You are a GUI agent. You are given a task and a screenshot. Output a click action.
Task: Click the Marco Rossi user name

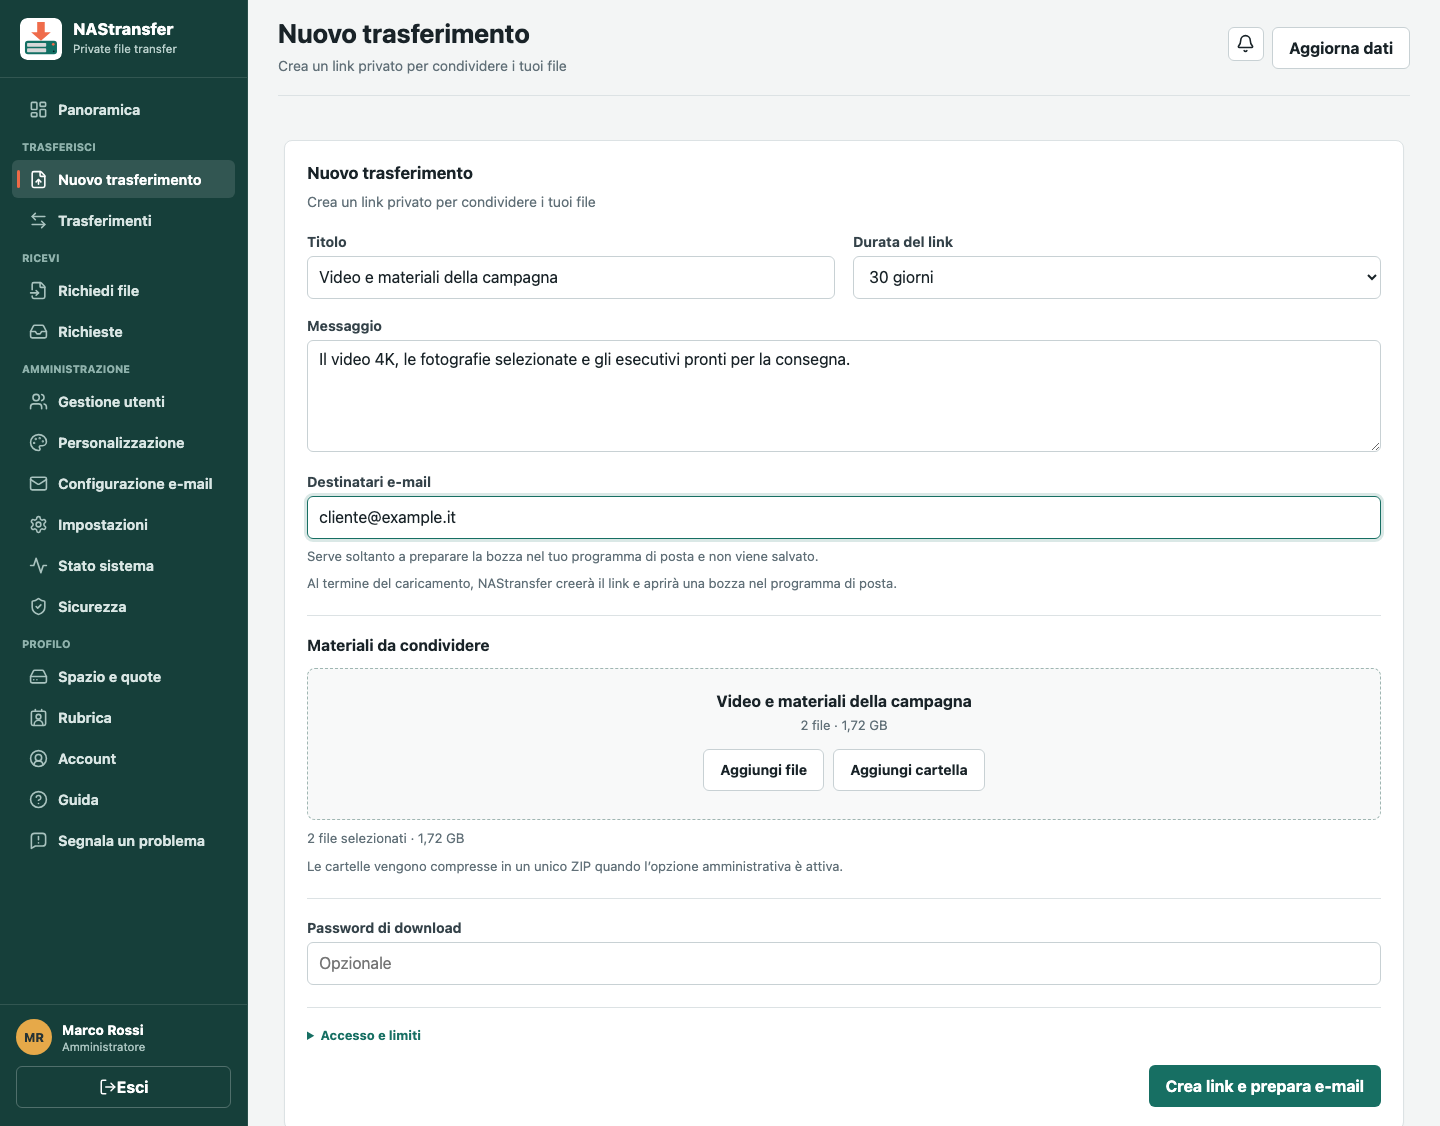click(x=103, y=1030)
